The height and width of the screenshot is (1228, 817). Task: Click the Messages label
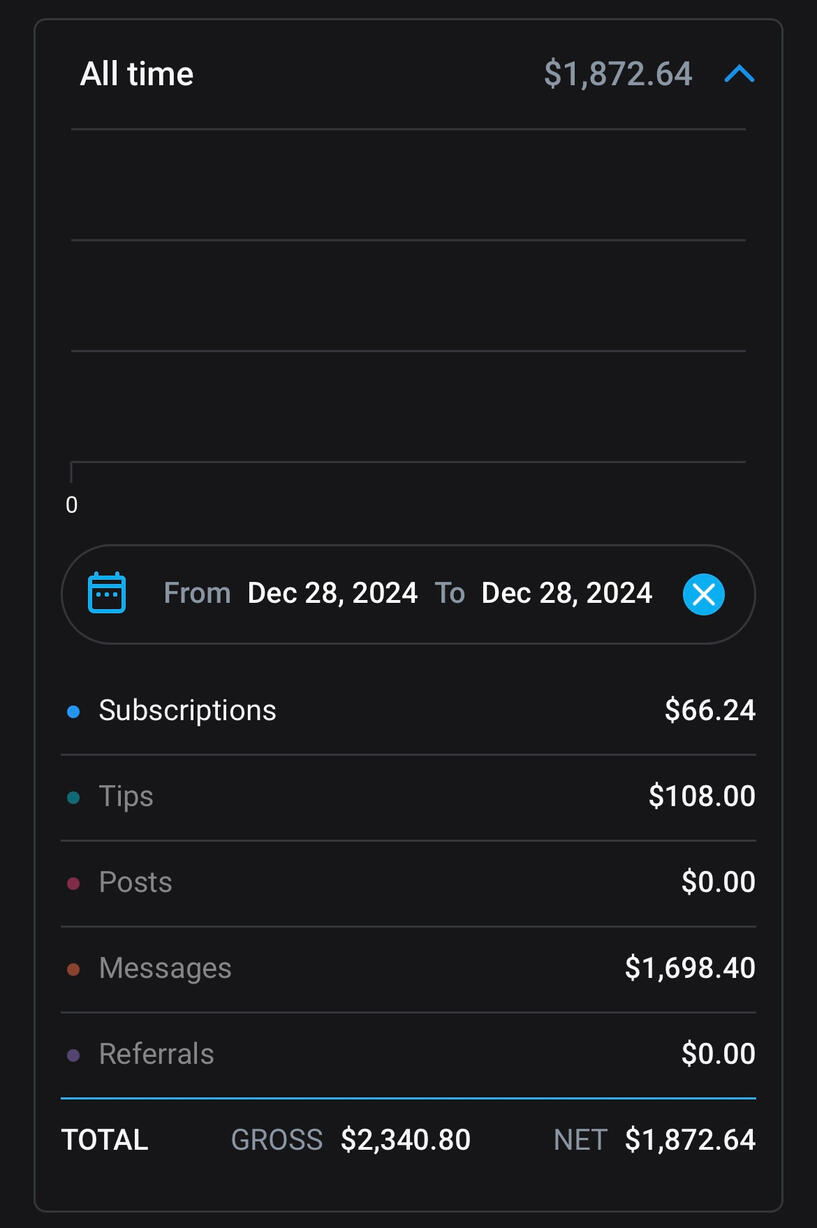point(165,969)
